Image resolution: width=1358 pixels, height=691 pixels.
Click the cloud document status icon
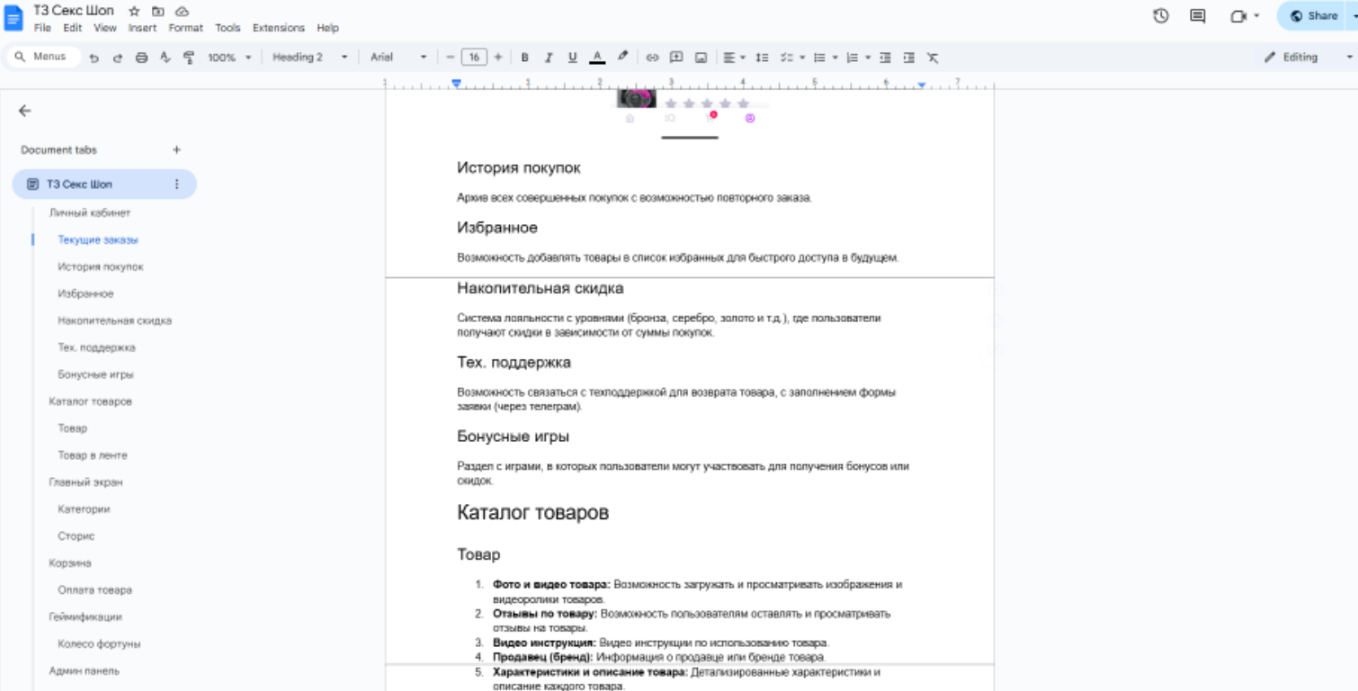click(182, 11)
